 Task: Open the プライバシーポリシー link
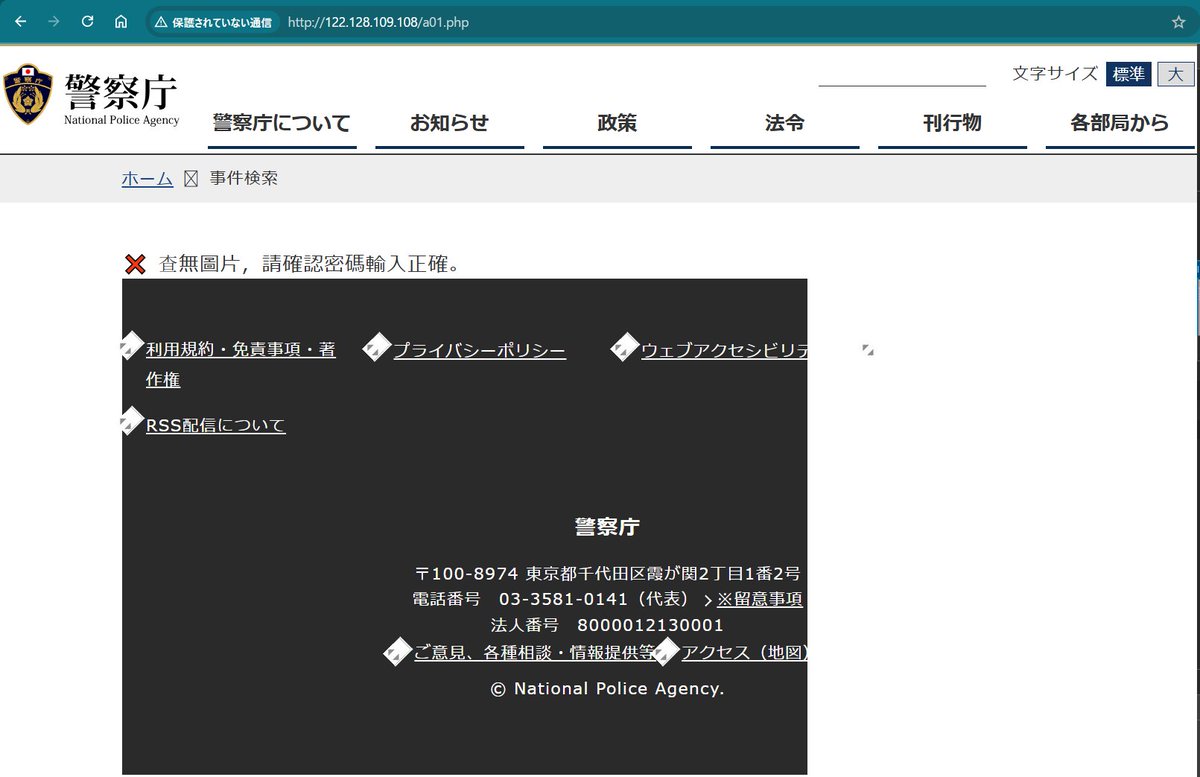pos(479,350)
